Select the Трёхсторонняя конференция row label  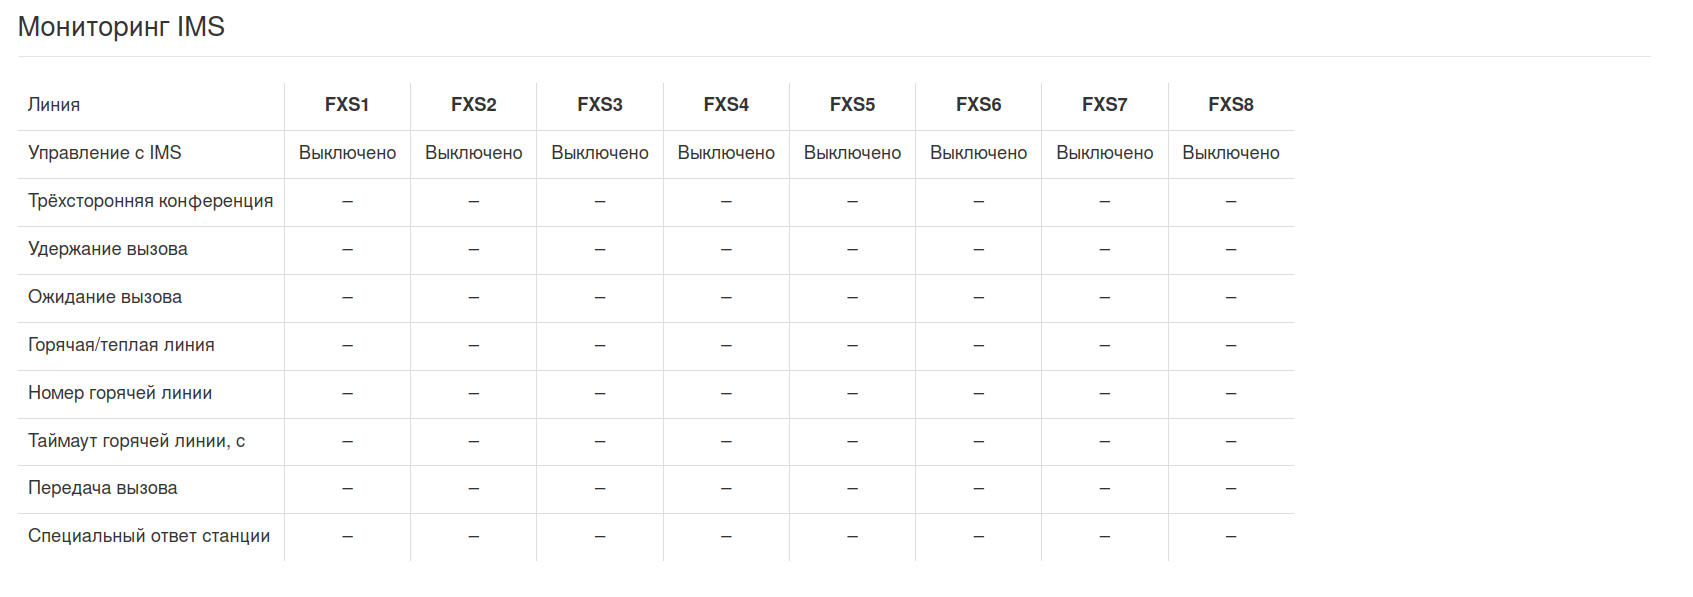click(150, 201)
